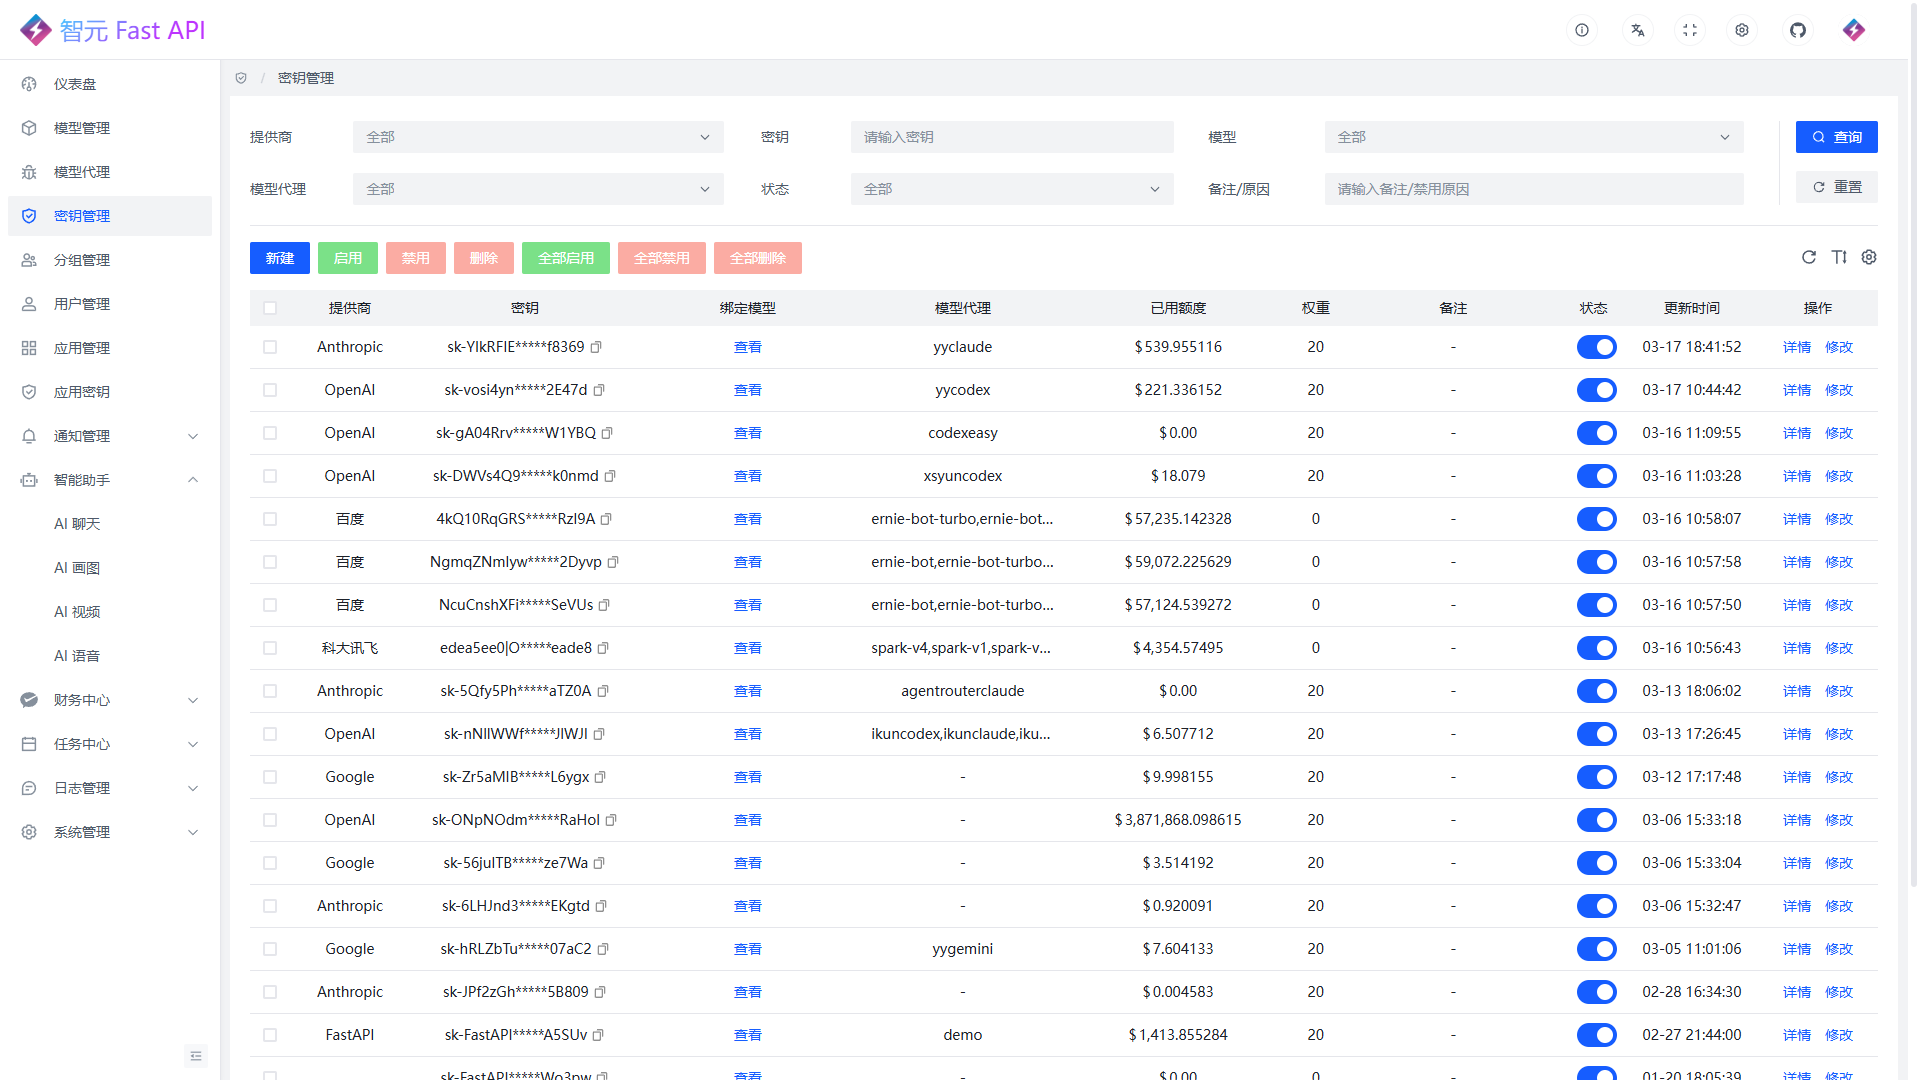Select all rows with header checkbox

270,308
